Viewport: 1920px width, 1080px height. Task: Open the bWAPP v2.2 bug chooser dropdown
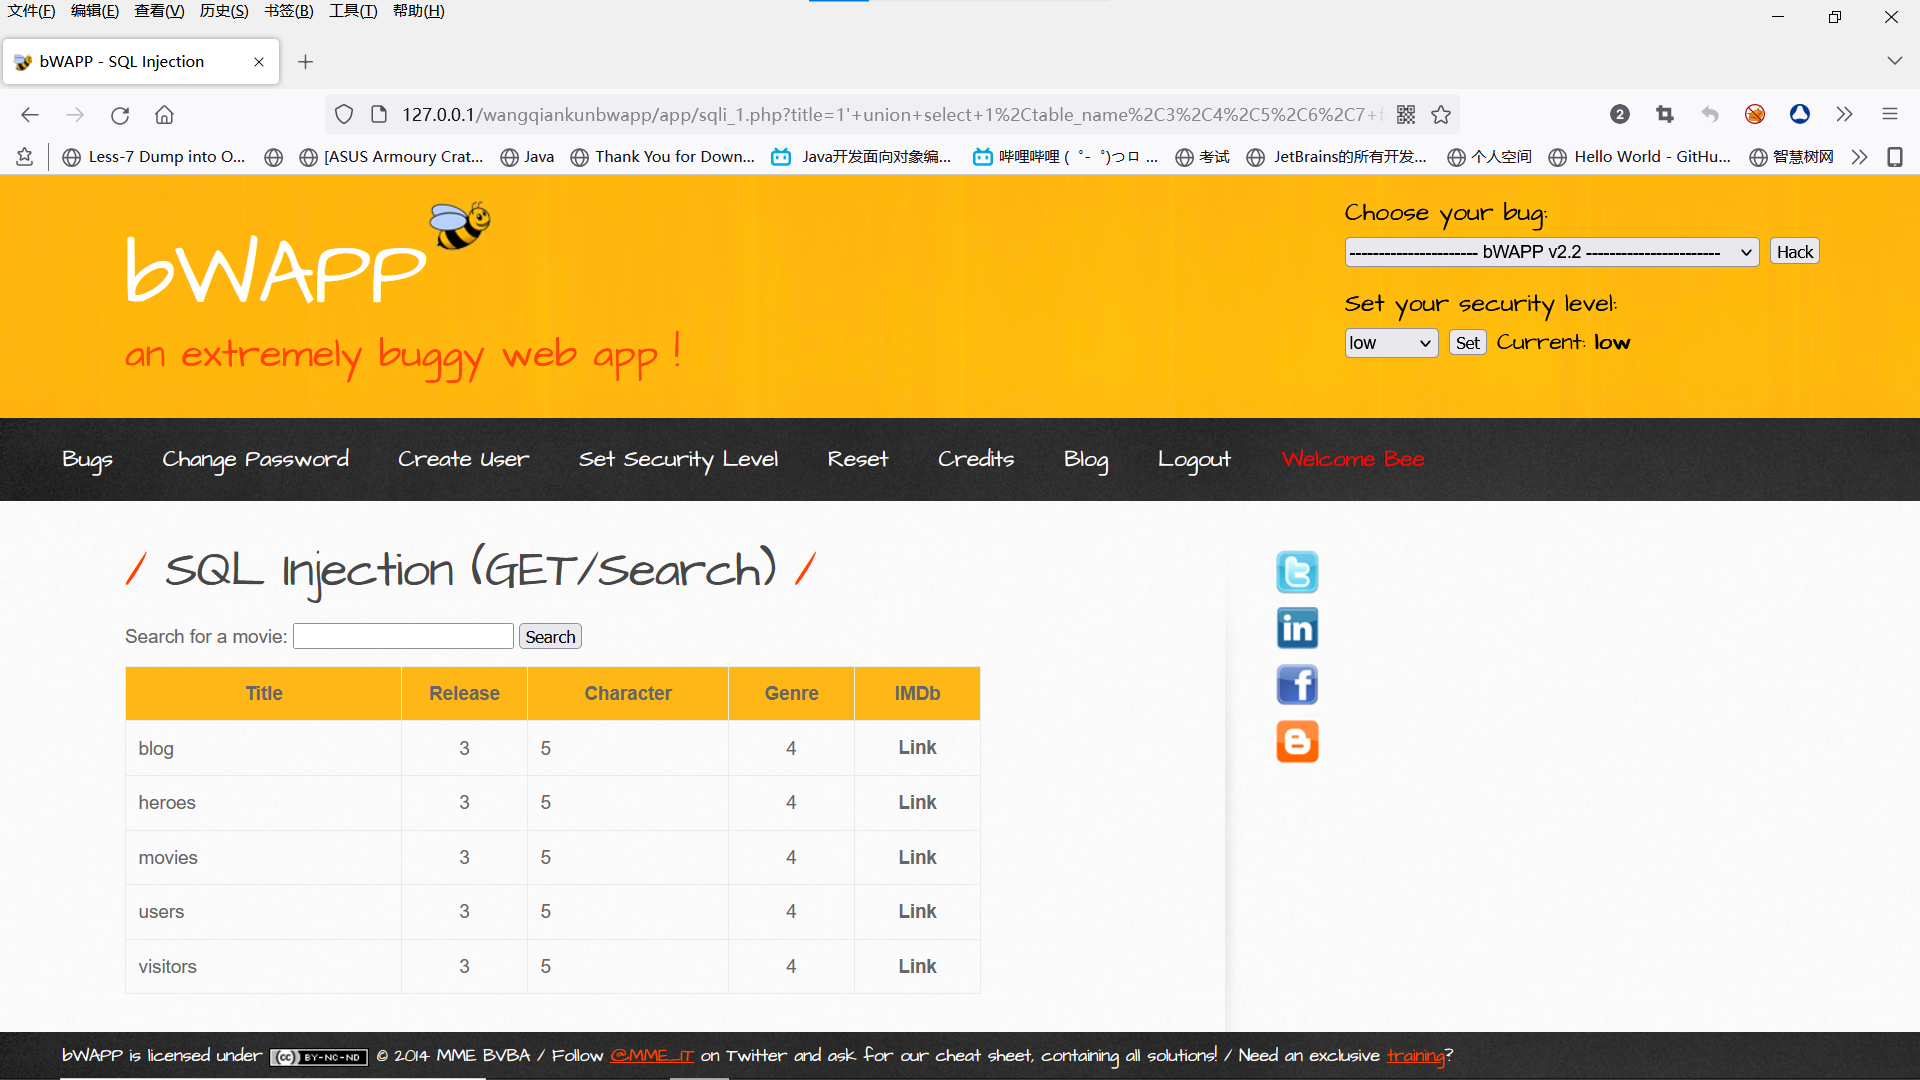pyautogui.click(x=1551, y=252)
